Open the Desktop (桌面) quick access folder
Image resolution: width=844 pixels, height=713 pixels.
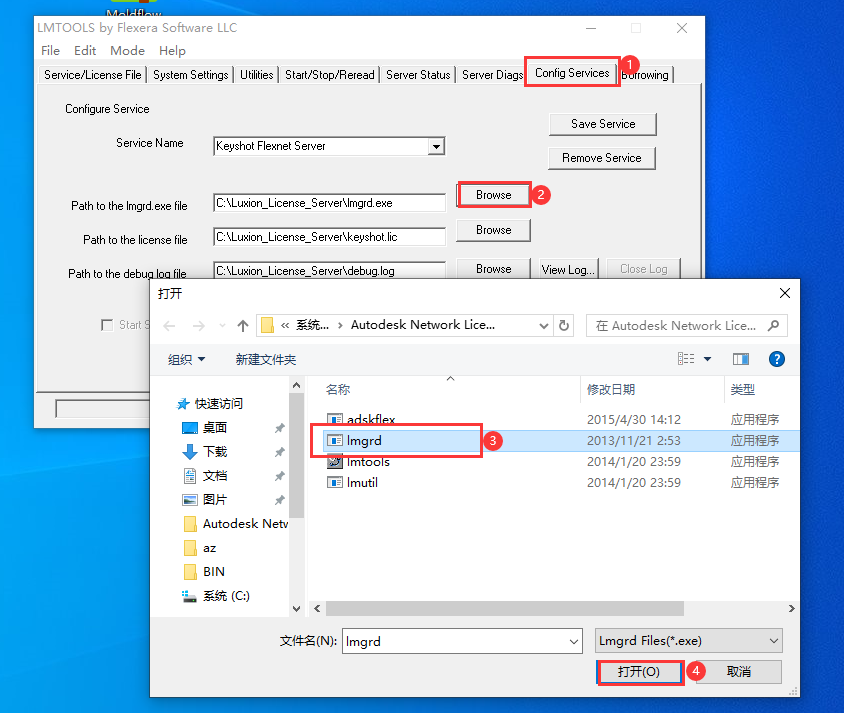pos(214,428)
